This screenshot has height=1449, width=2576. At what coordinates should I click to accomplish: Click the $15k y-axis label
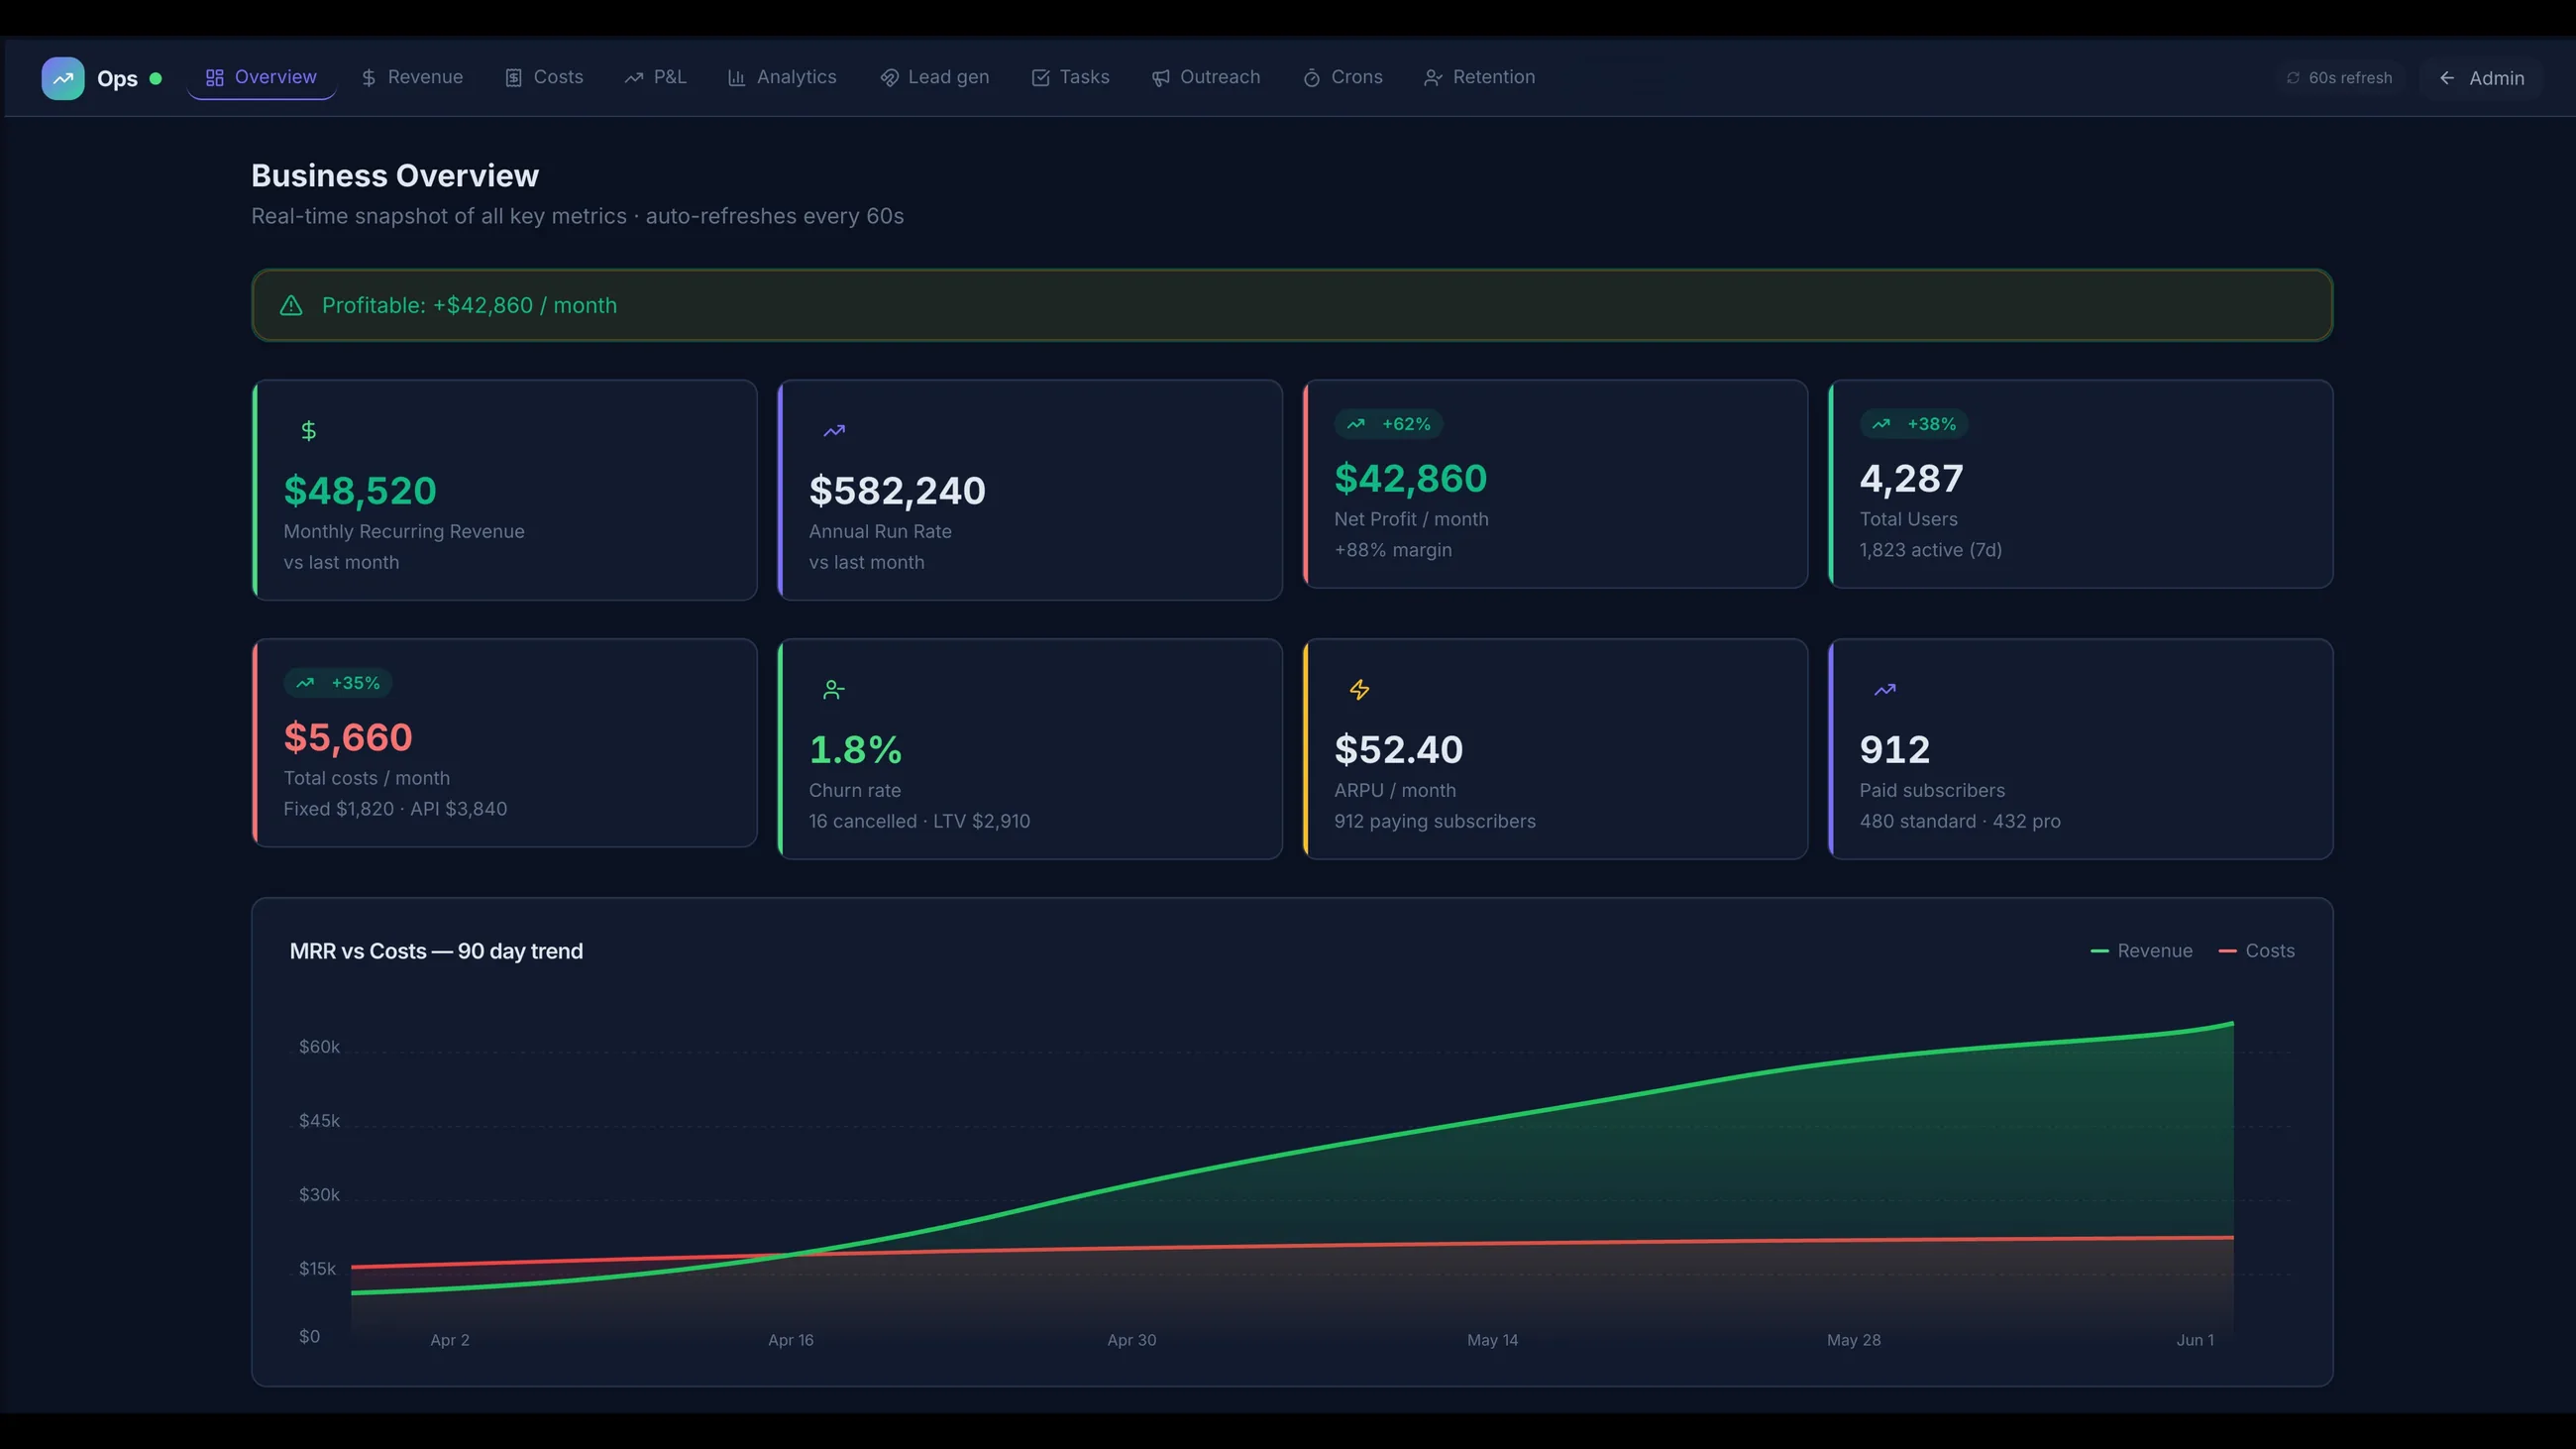[x=317, y=1269]
